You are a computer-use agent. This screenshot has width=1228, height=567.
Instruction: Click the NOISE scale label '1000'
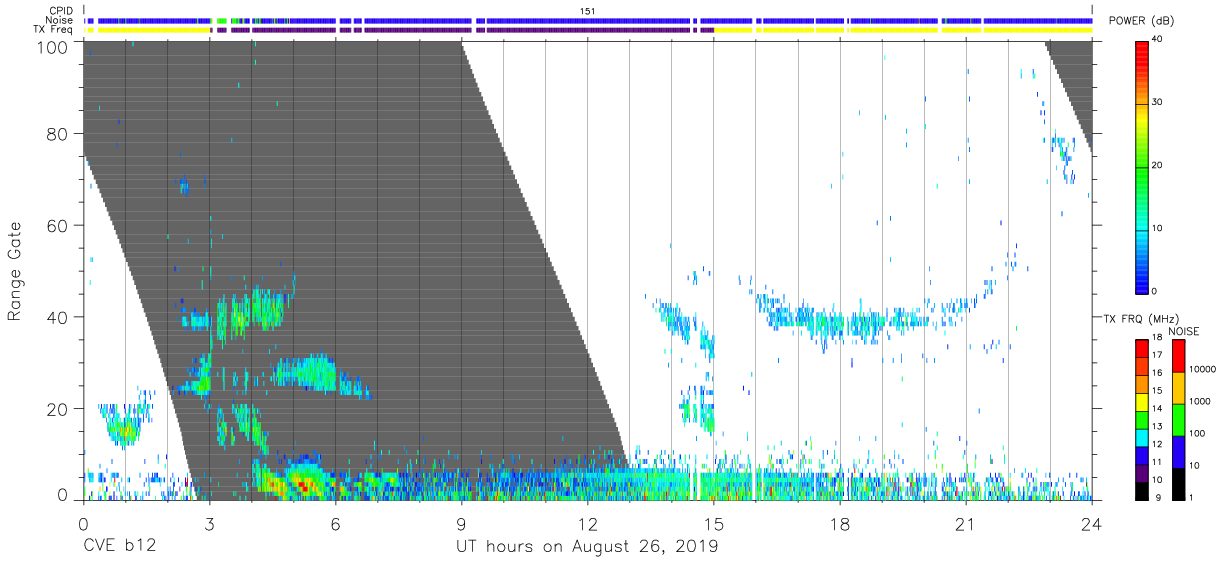(x=1199, y=402)
